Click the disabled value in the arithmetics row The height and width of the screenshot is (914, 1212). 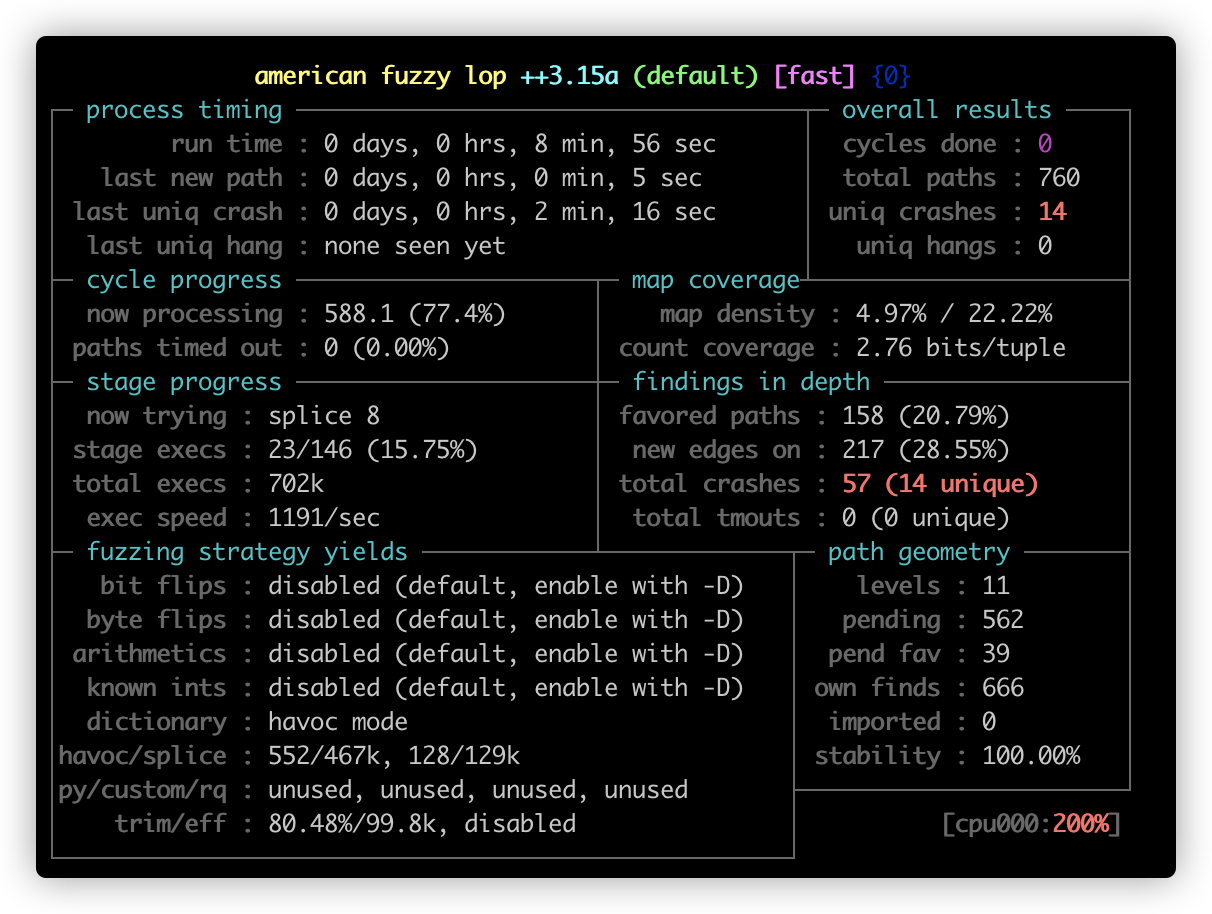coord(506,654)
